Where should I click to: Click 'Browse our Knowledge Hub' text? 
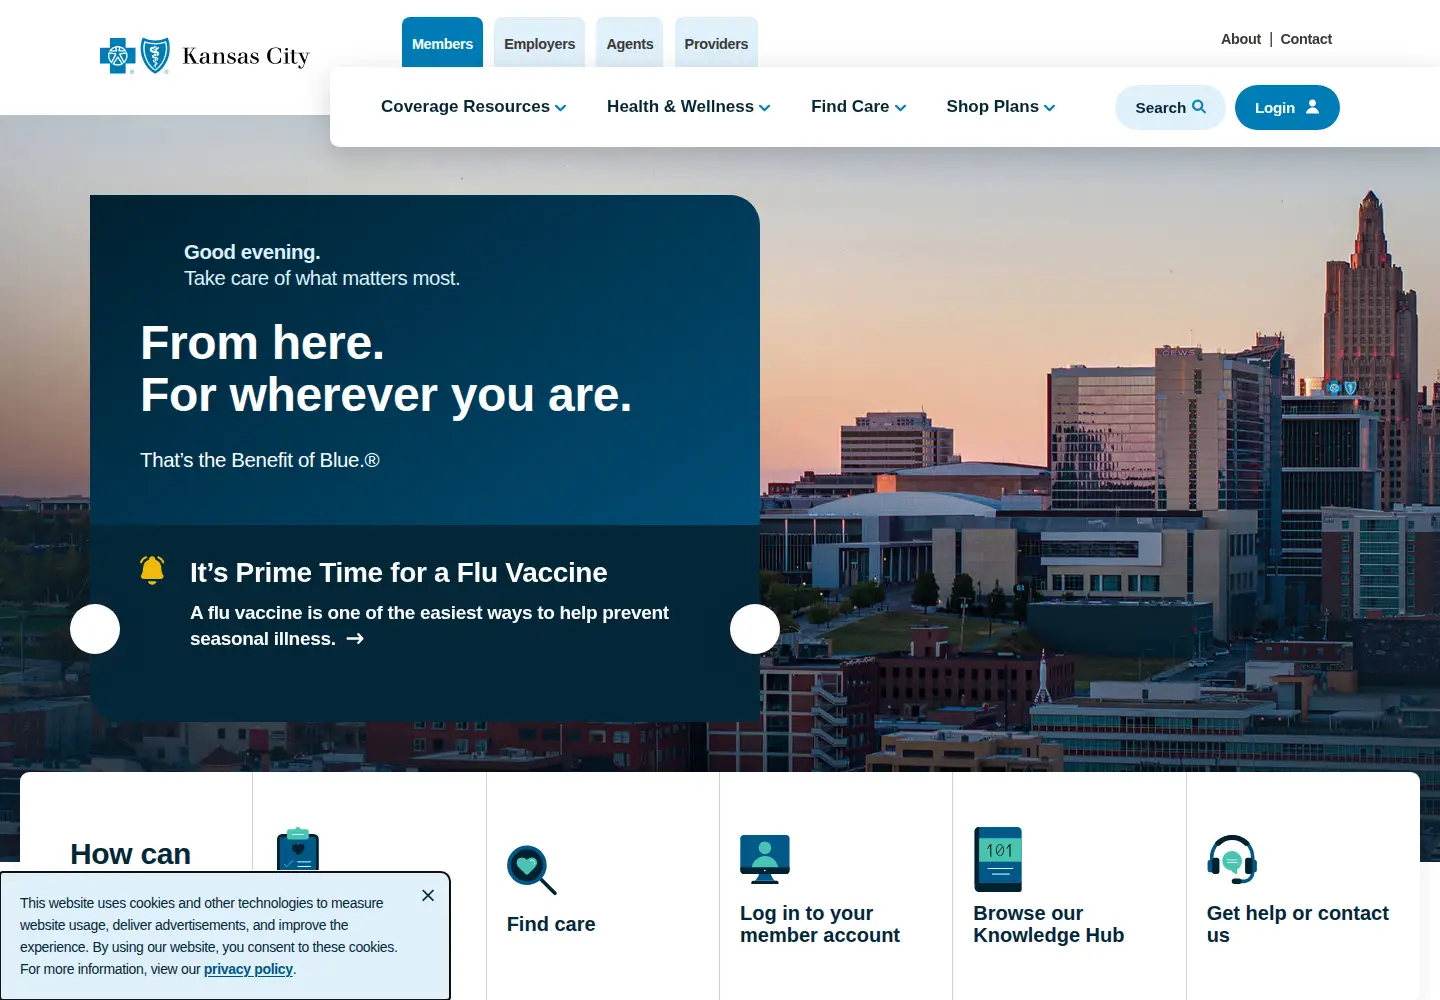point(1049,924)
